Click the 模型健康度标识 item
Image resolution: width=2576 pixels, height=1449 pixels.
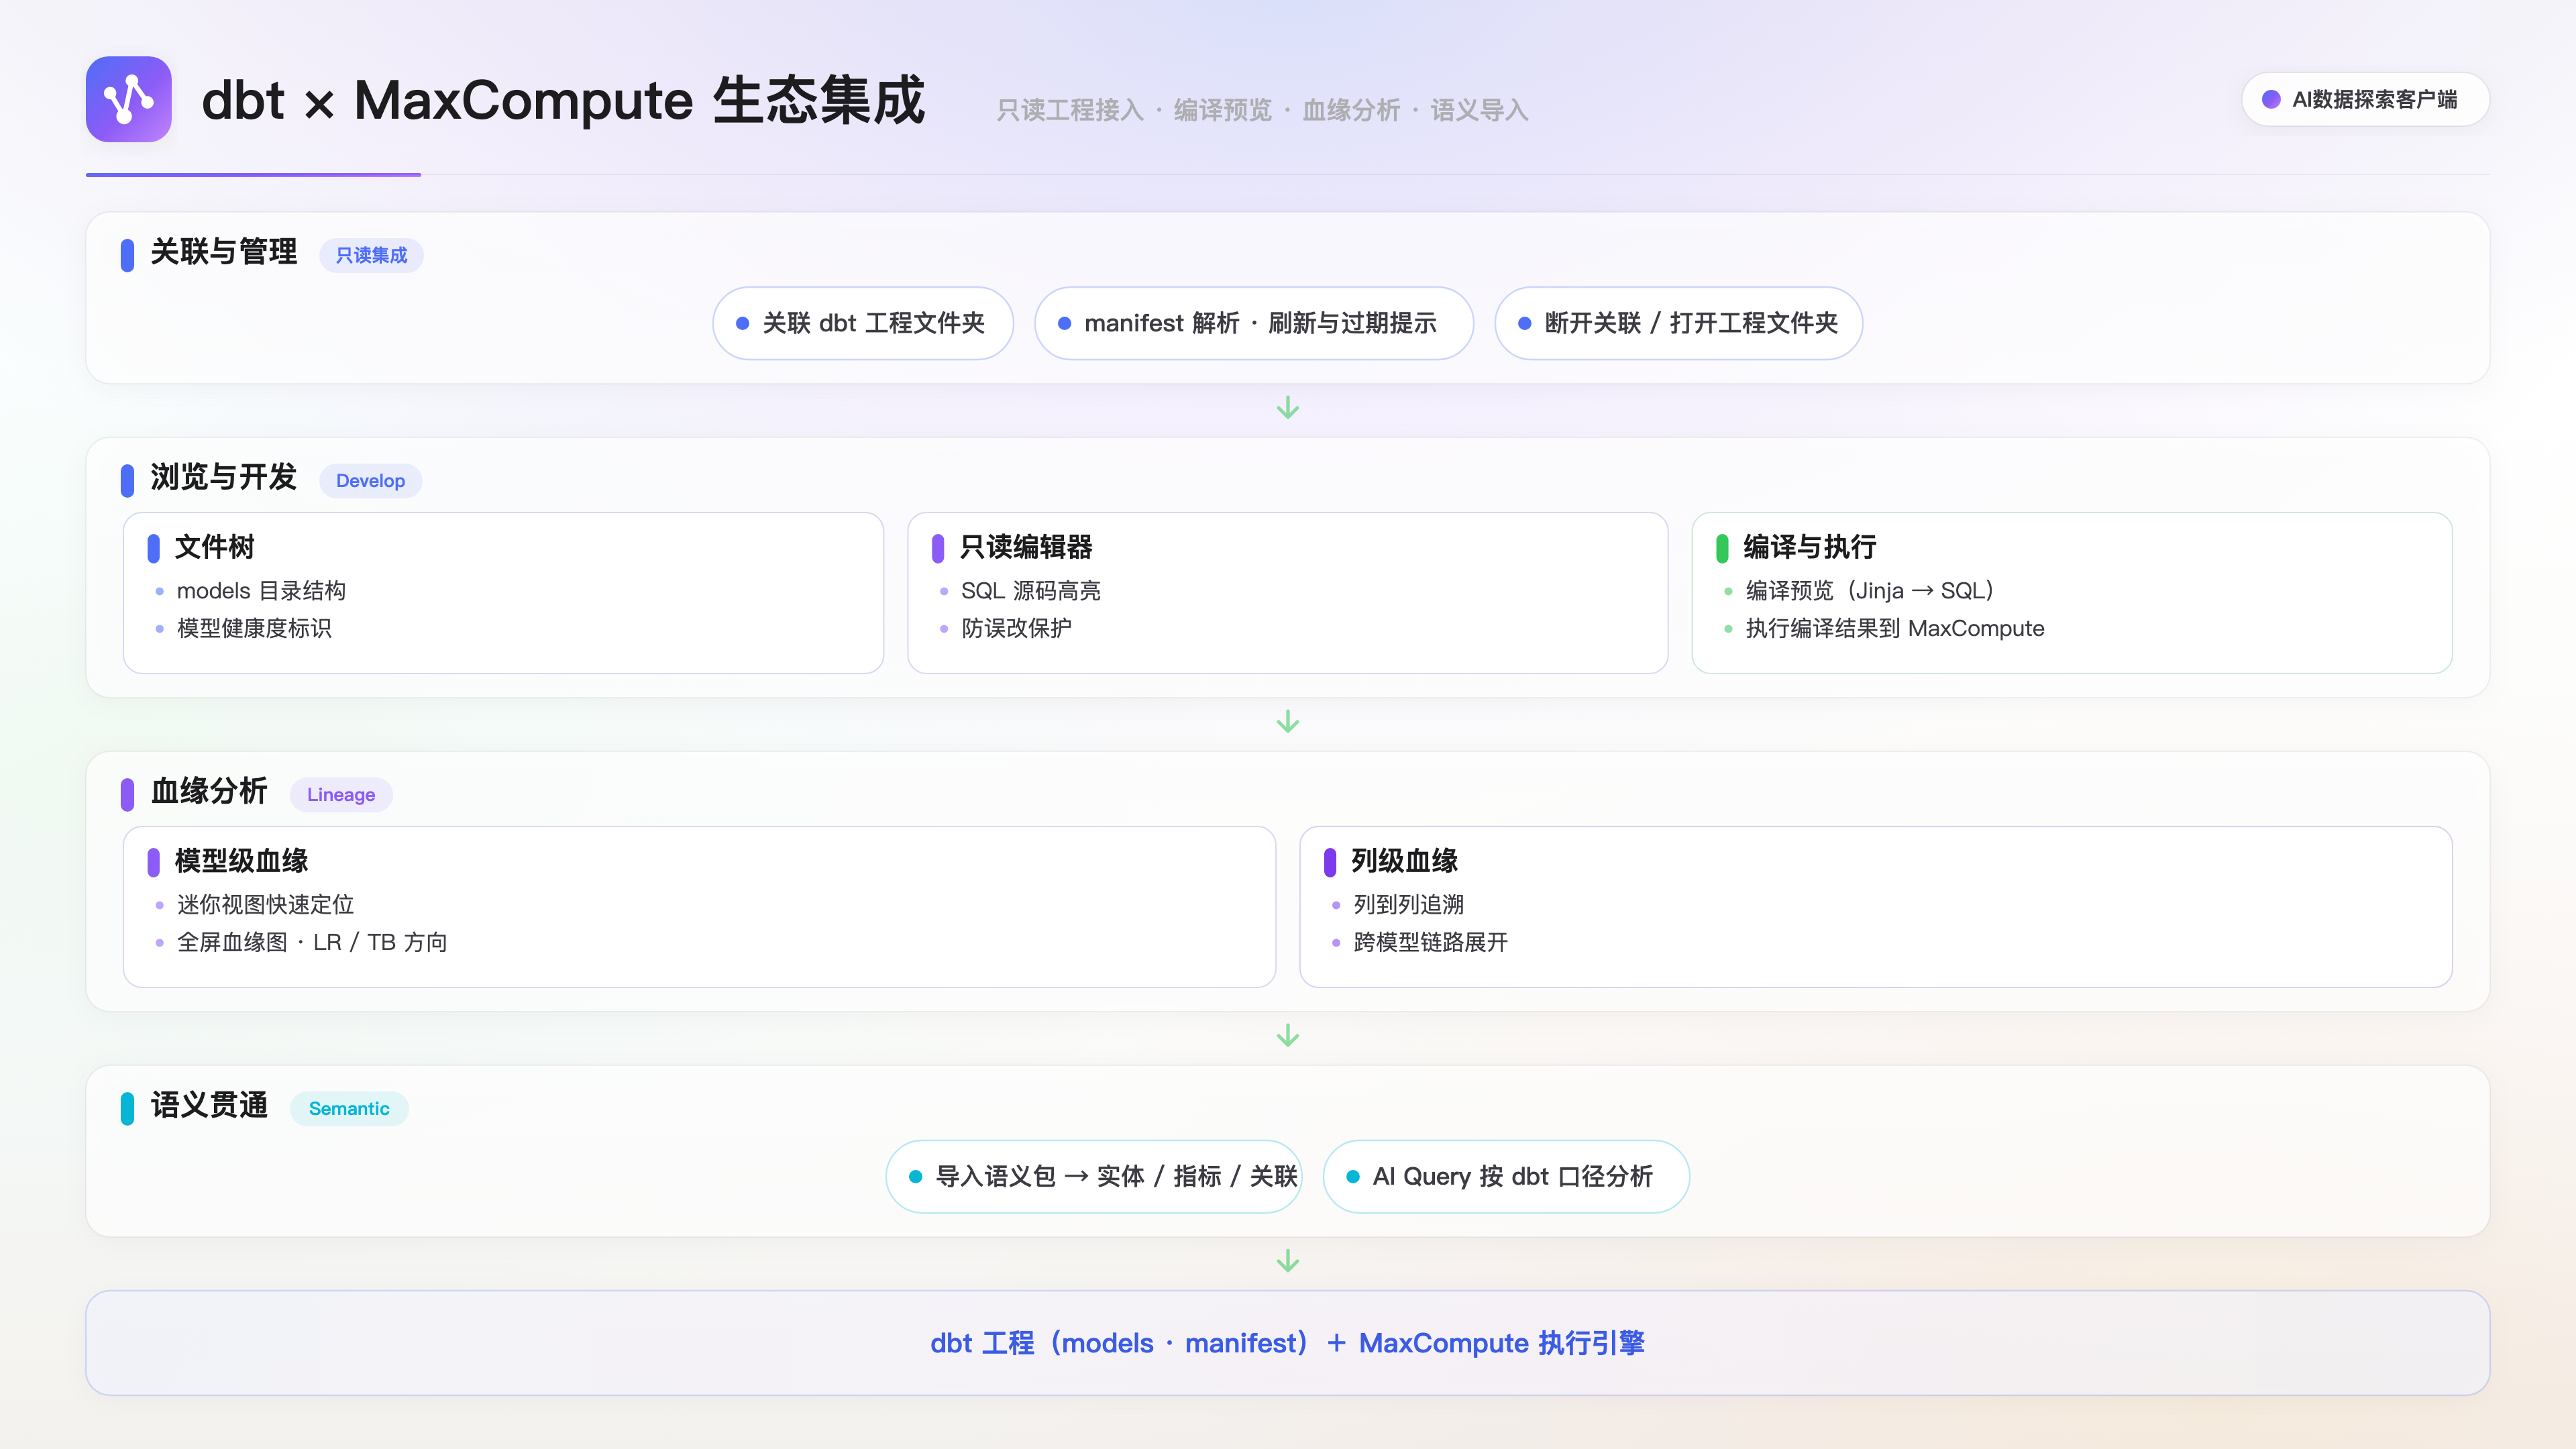(254, 628)
